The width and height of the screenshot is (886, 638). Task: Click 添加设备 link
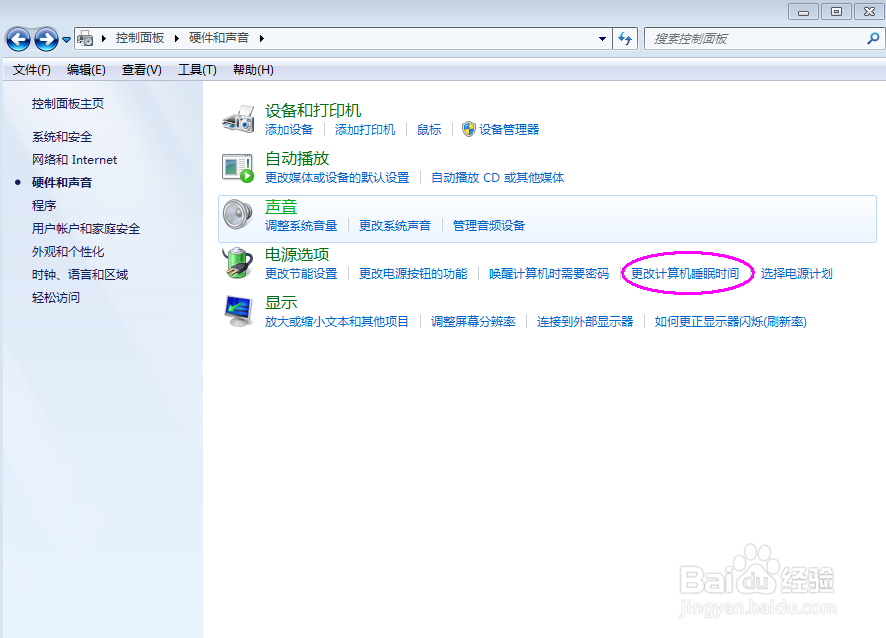click(289, 130)
